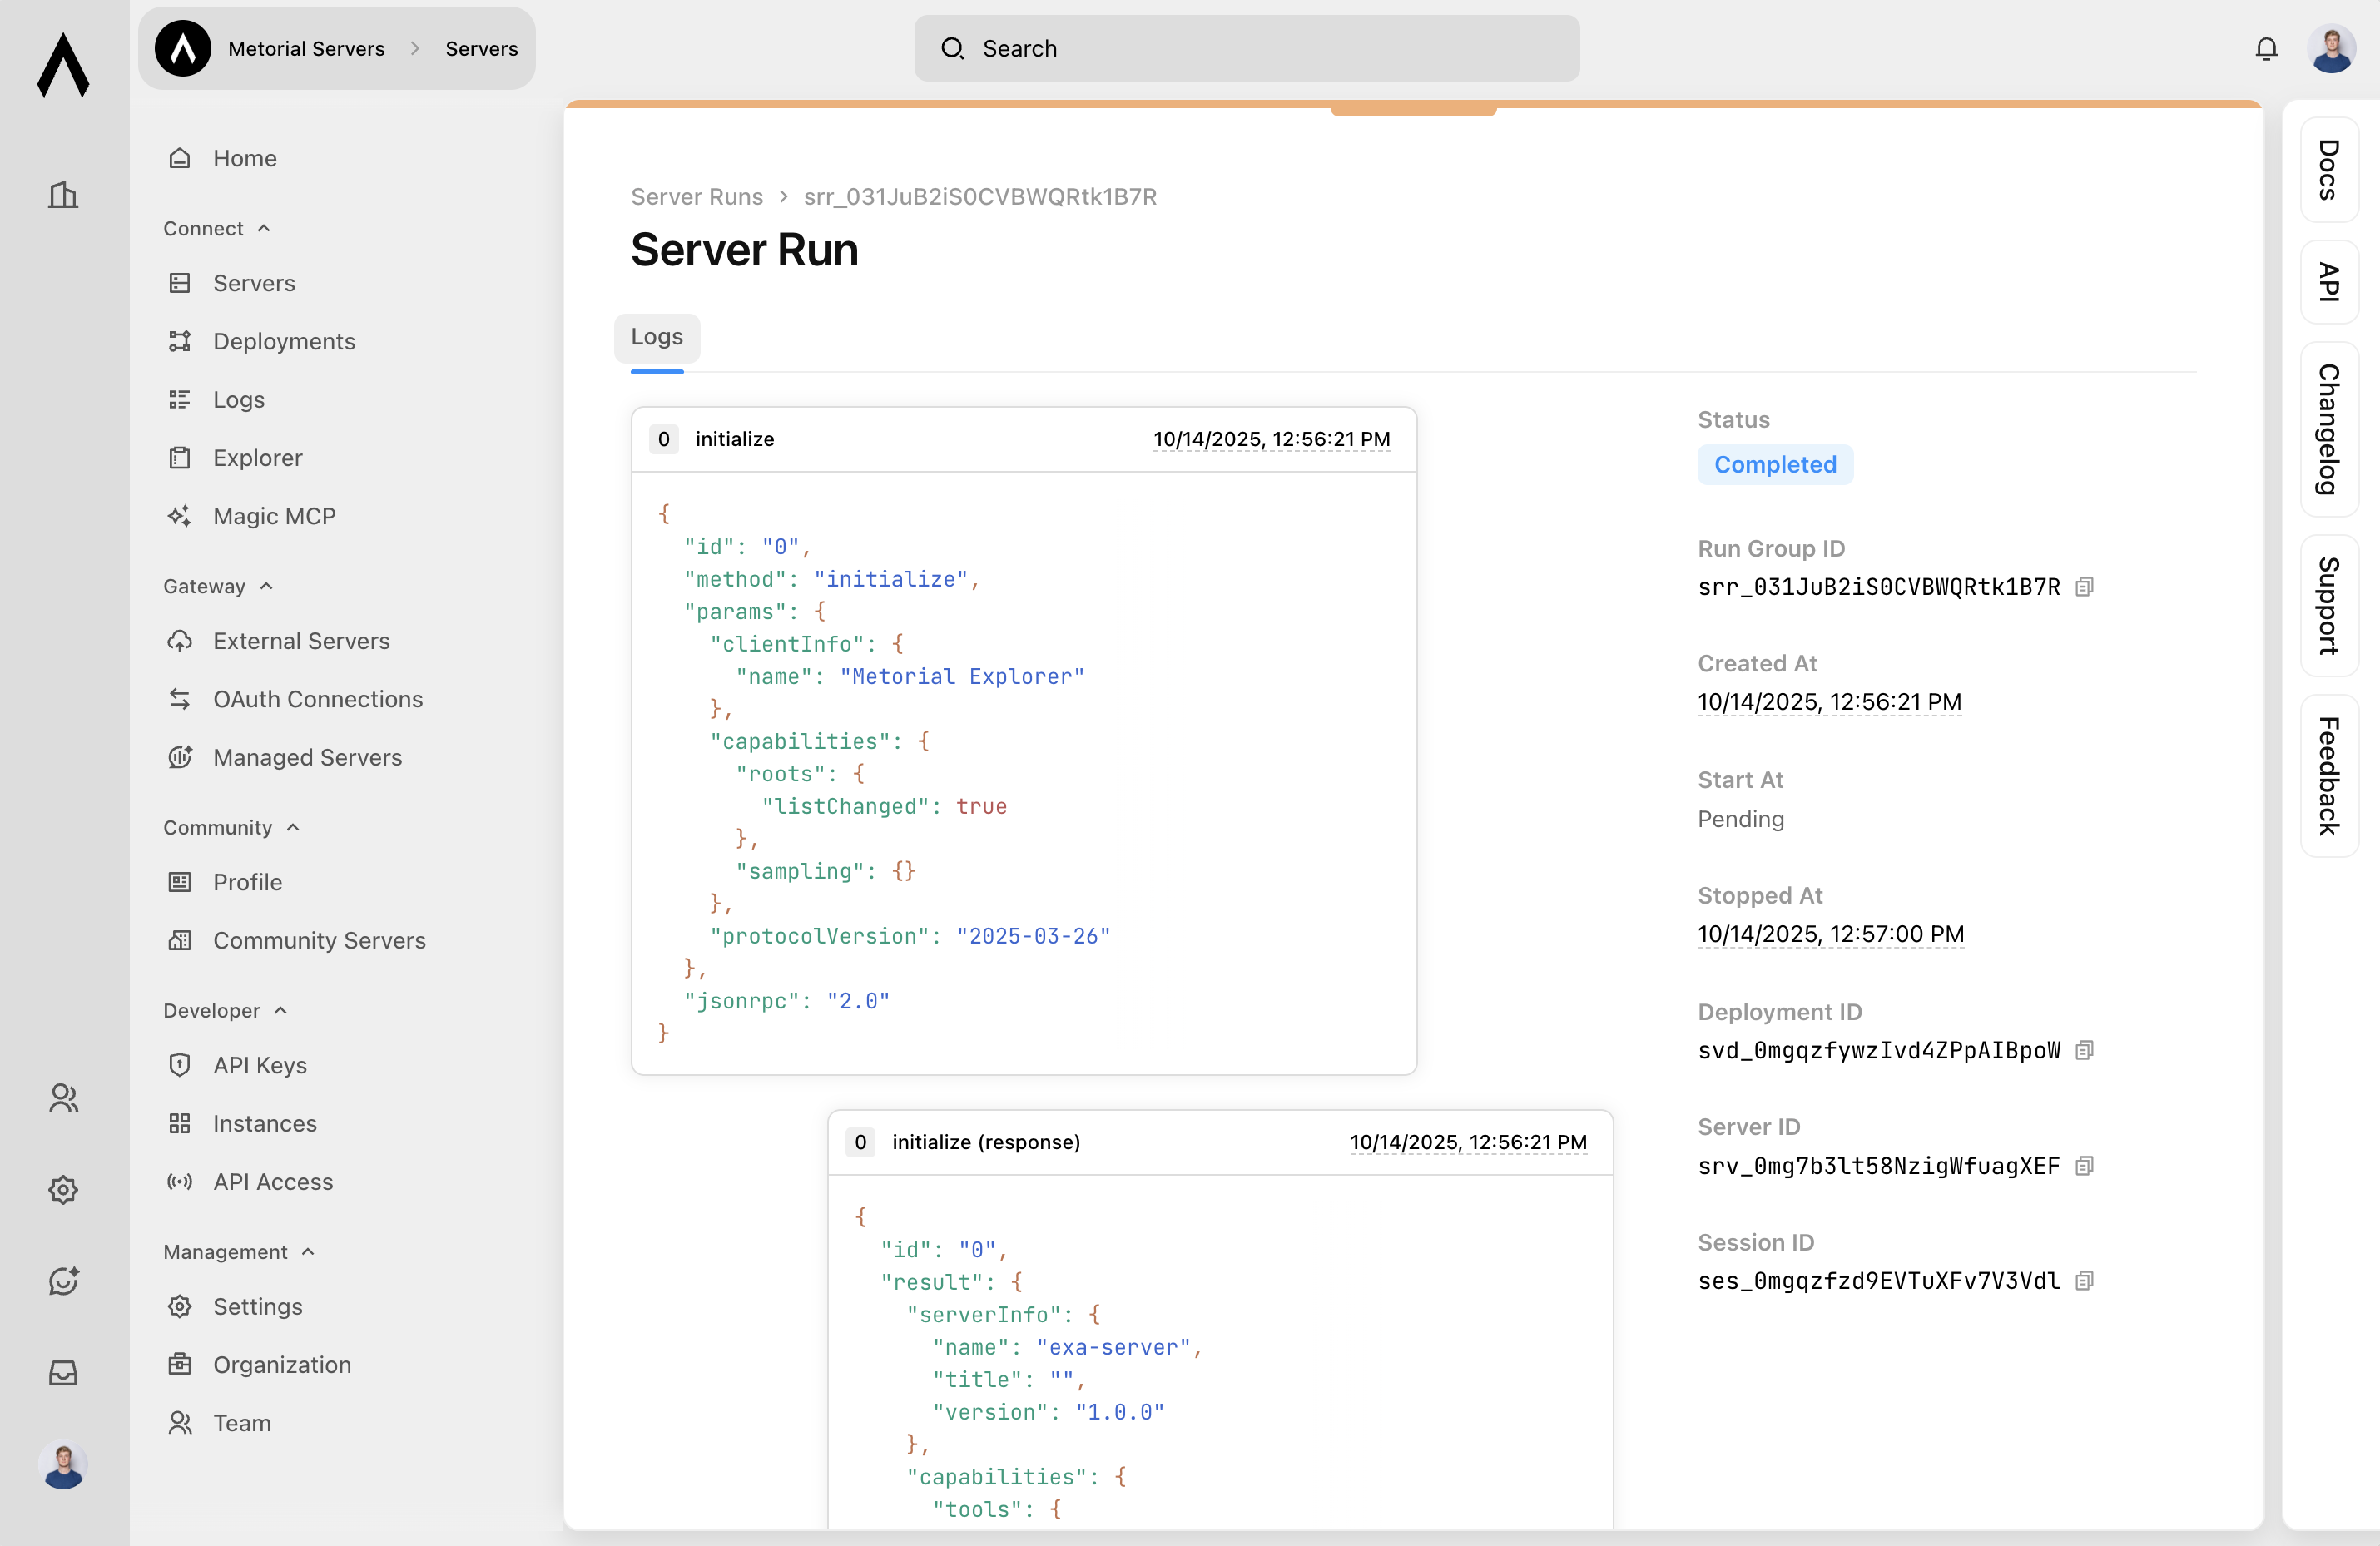Screen dimensions: 2380x1546
Task: Click the gear icon in left rail
Action: [63, 1189]
